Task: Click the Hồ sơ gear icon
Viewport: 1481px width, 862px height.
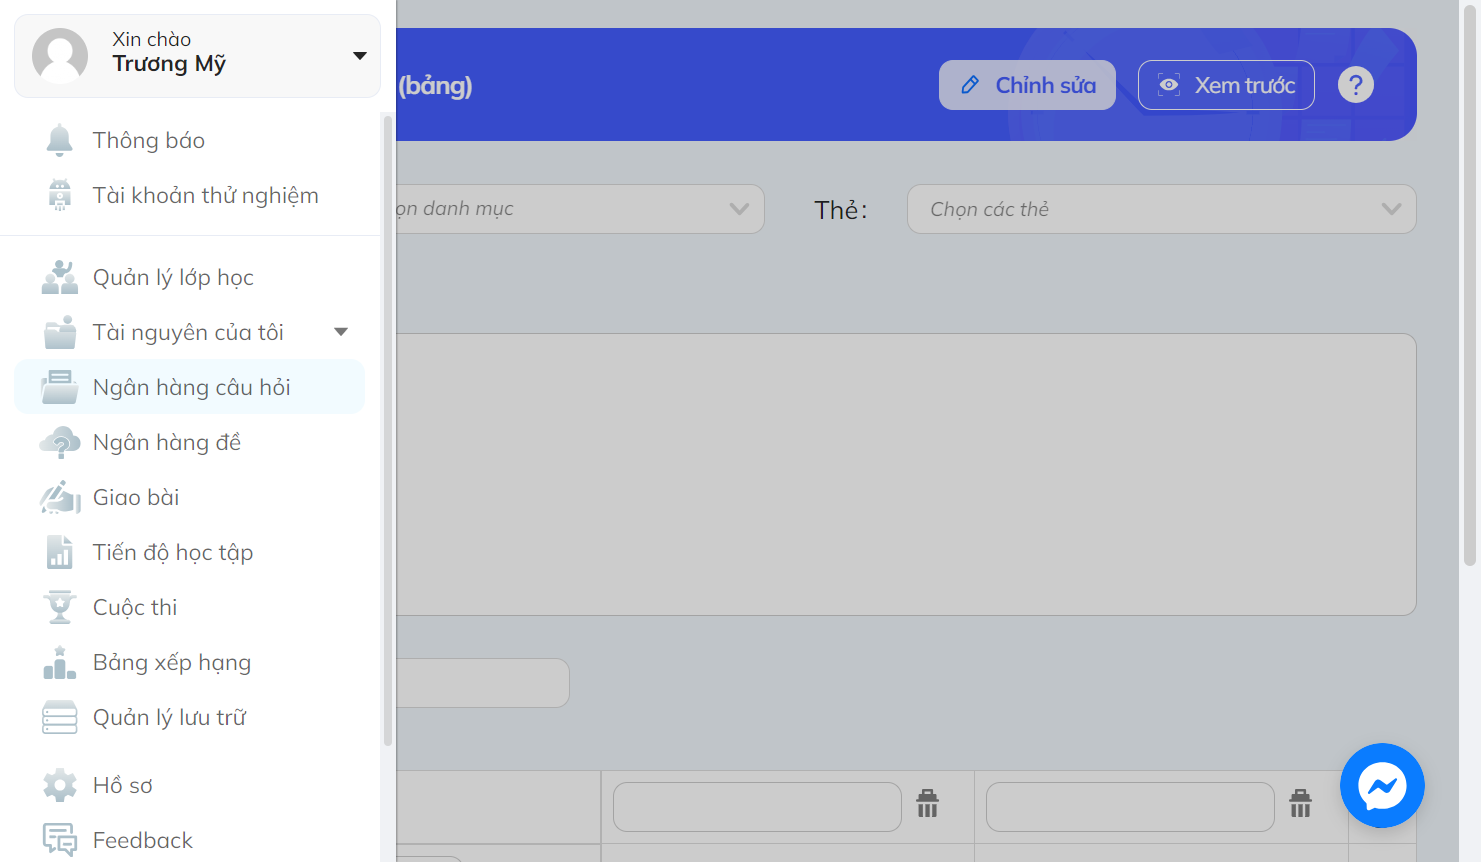Action: (x=60, y=785)
